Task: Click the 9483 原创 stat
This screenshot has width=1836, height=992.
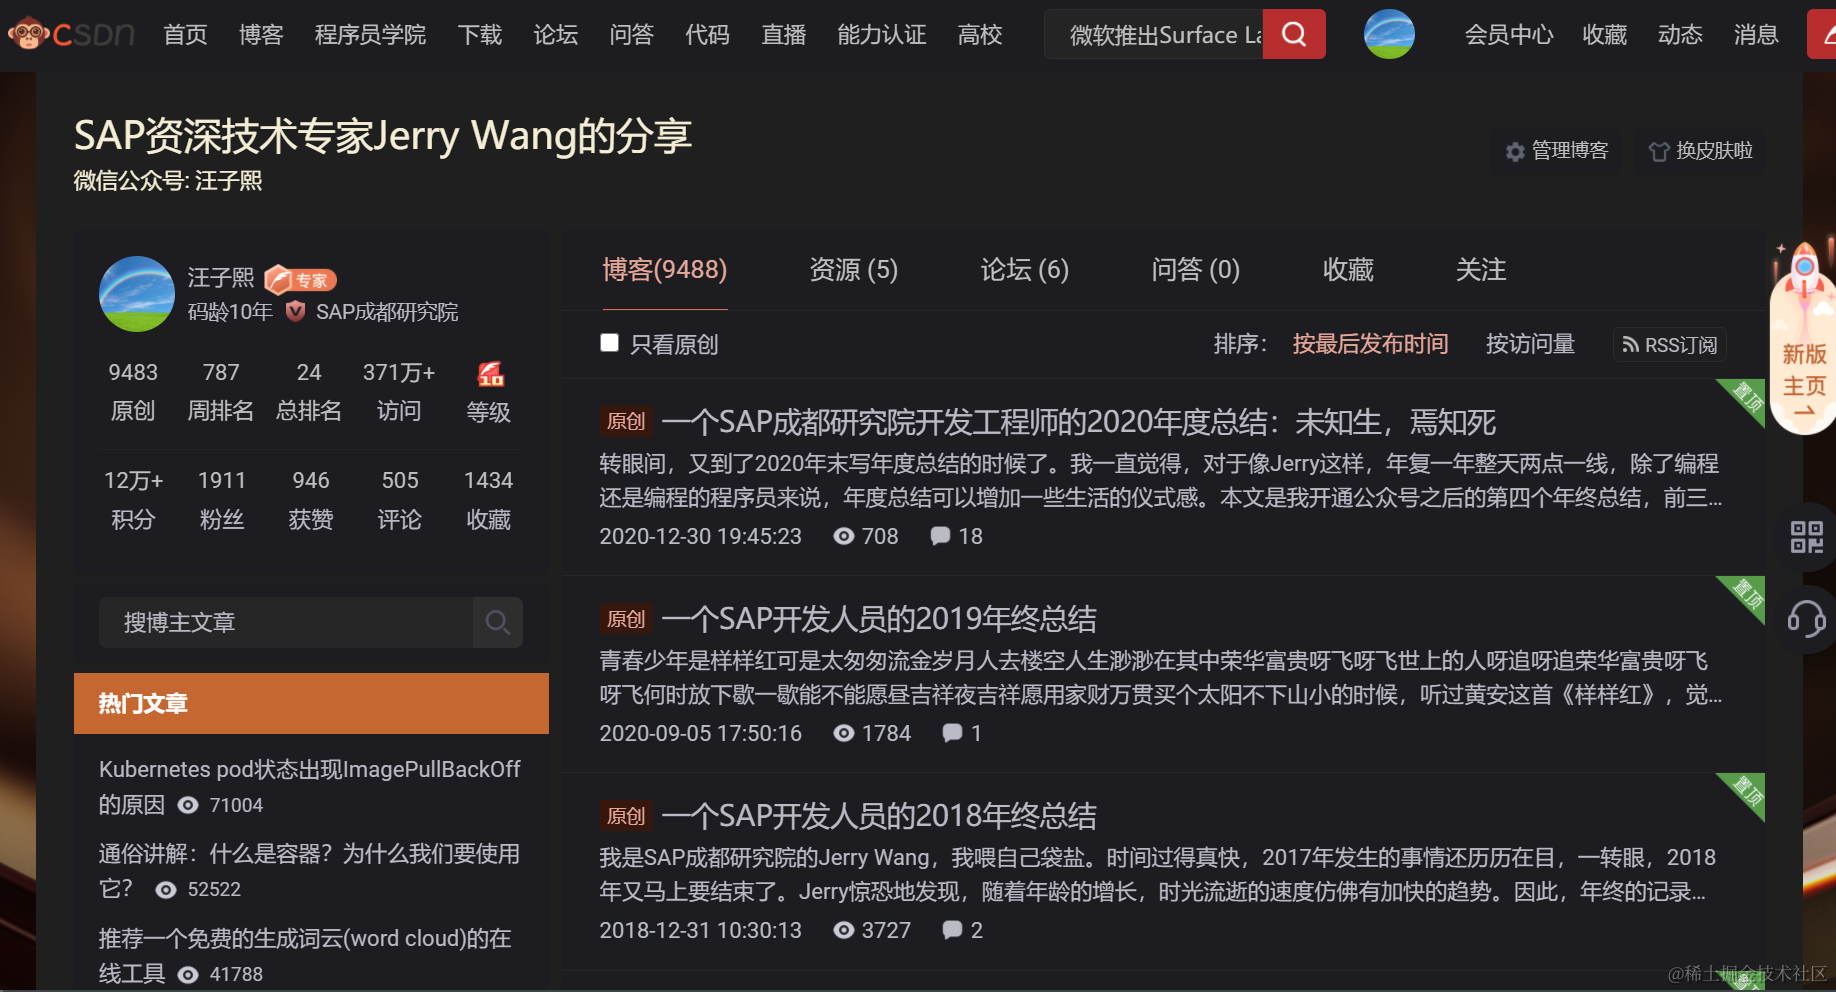Action: point(133,392)
